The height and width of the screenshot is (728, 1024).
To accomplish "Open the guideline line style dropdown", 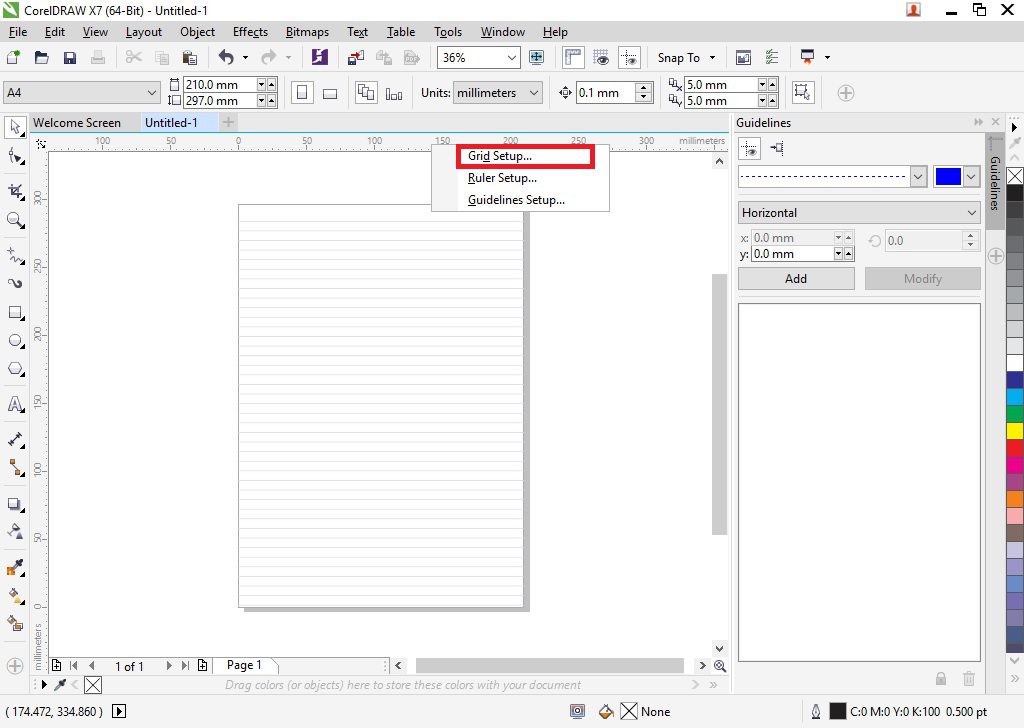I will [918, 176].
